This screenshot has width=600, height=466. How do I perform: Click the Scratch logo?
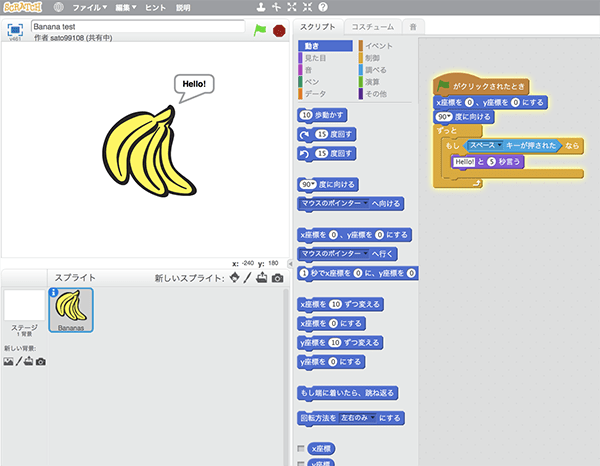[23, 7]
